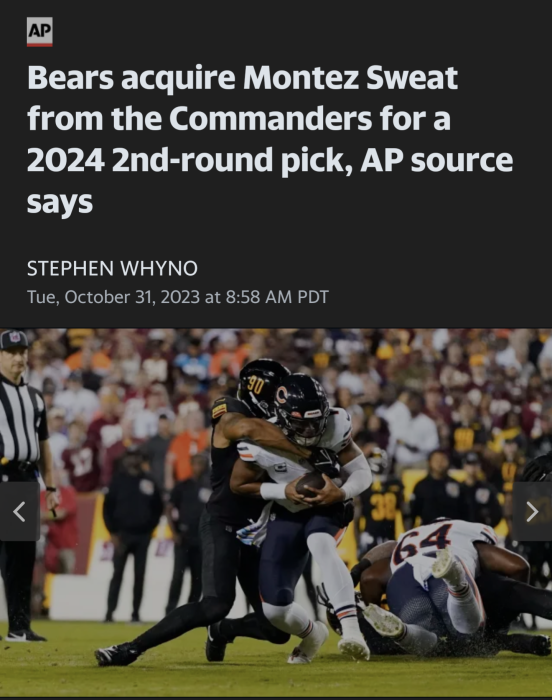The height and width of the screenshot is (700, 552).
Task: Click the AP logo at top
Action: (x=40, y=32)
